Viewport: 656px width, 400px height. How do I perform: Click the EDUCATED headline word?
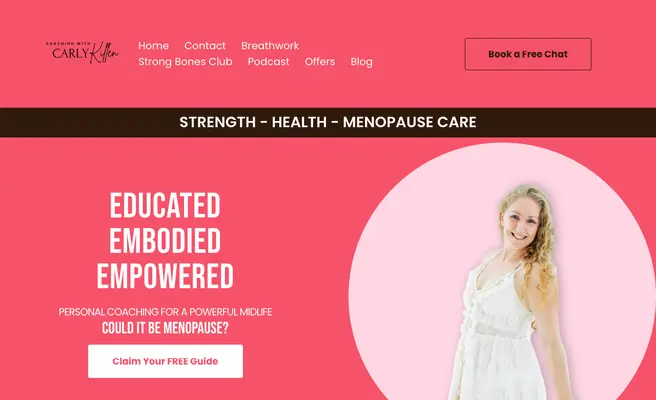(165, 205)
